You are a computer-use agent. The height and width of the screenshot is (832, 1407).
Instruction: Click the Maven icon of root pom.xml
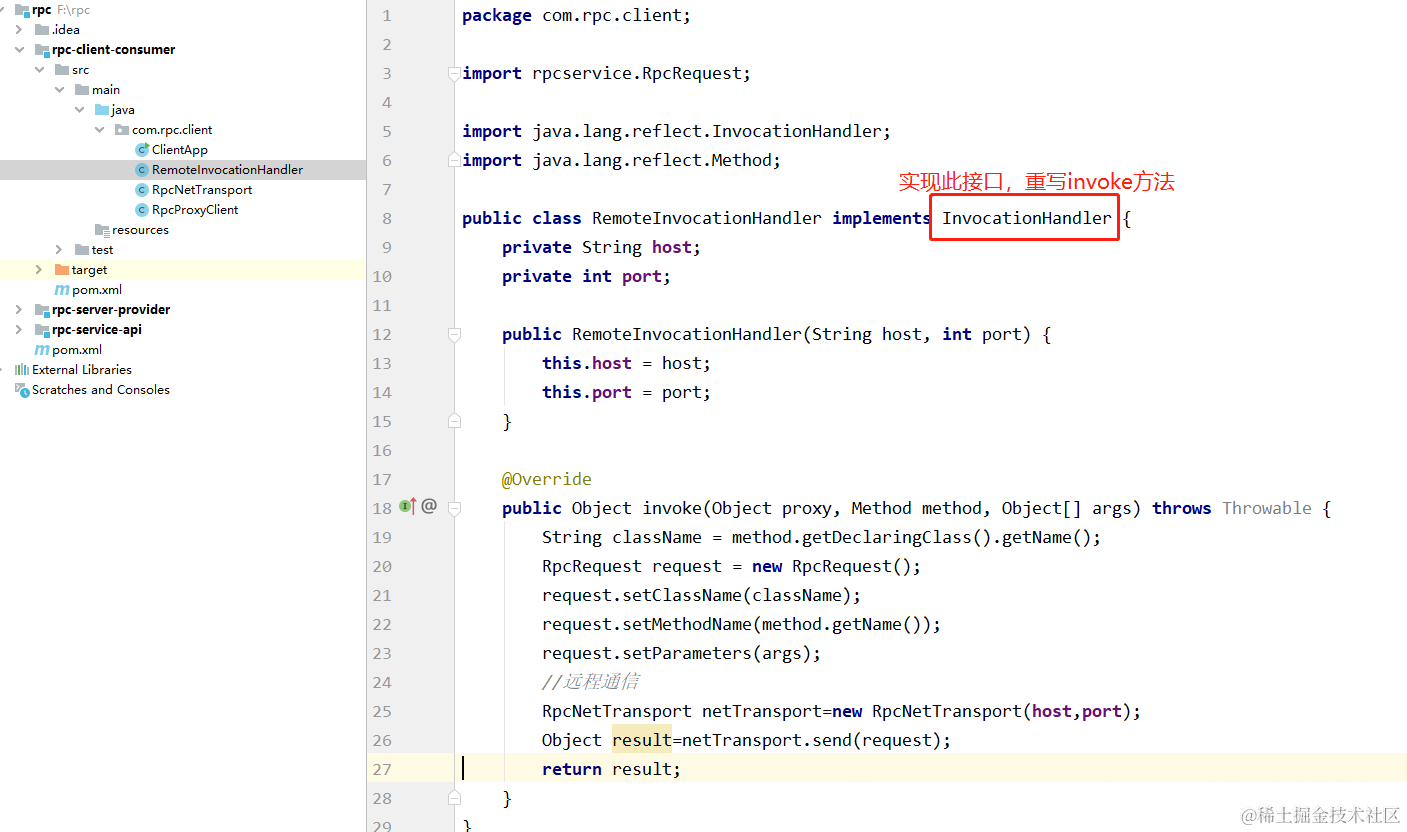42,350
